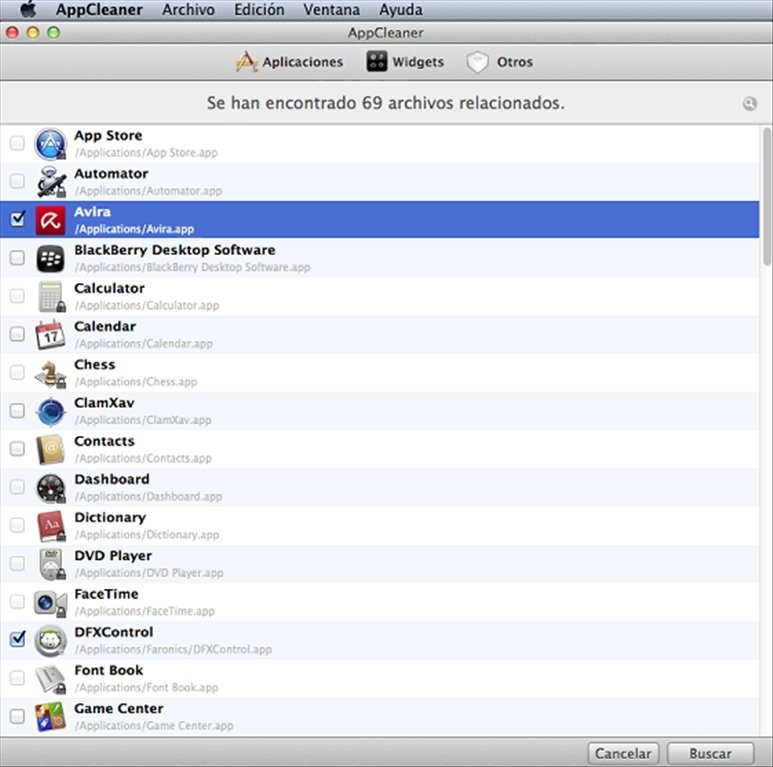Open the Edición menu

pyautogui.click(x=259, y=9)
